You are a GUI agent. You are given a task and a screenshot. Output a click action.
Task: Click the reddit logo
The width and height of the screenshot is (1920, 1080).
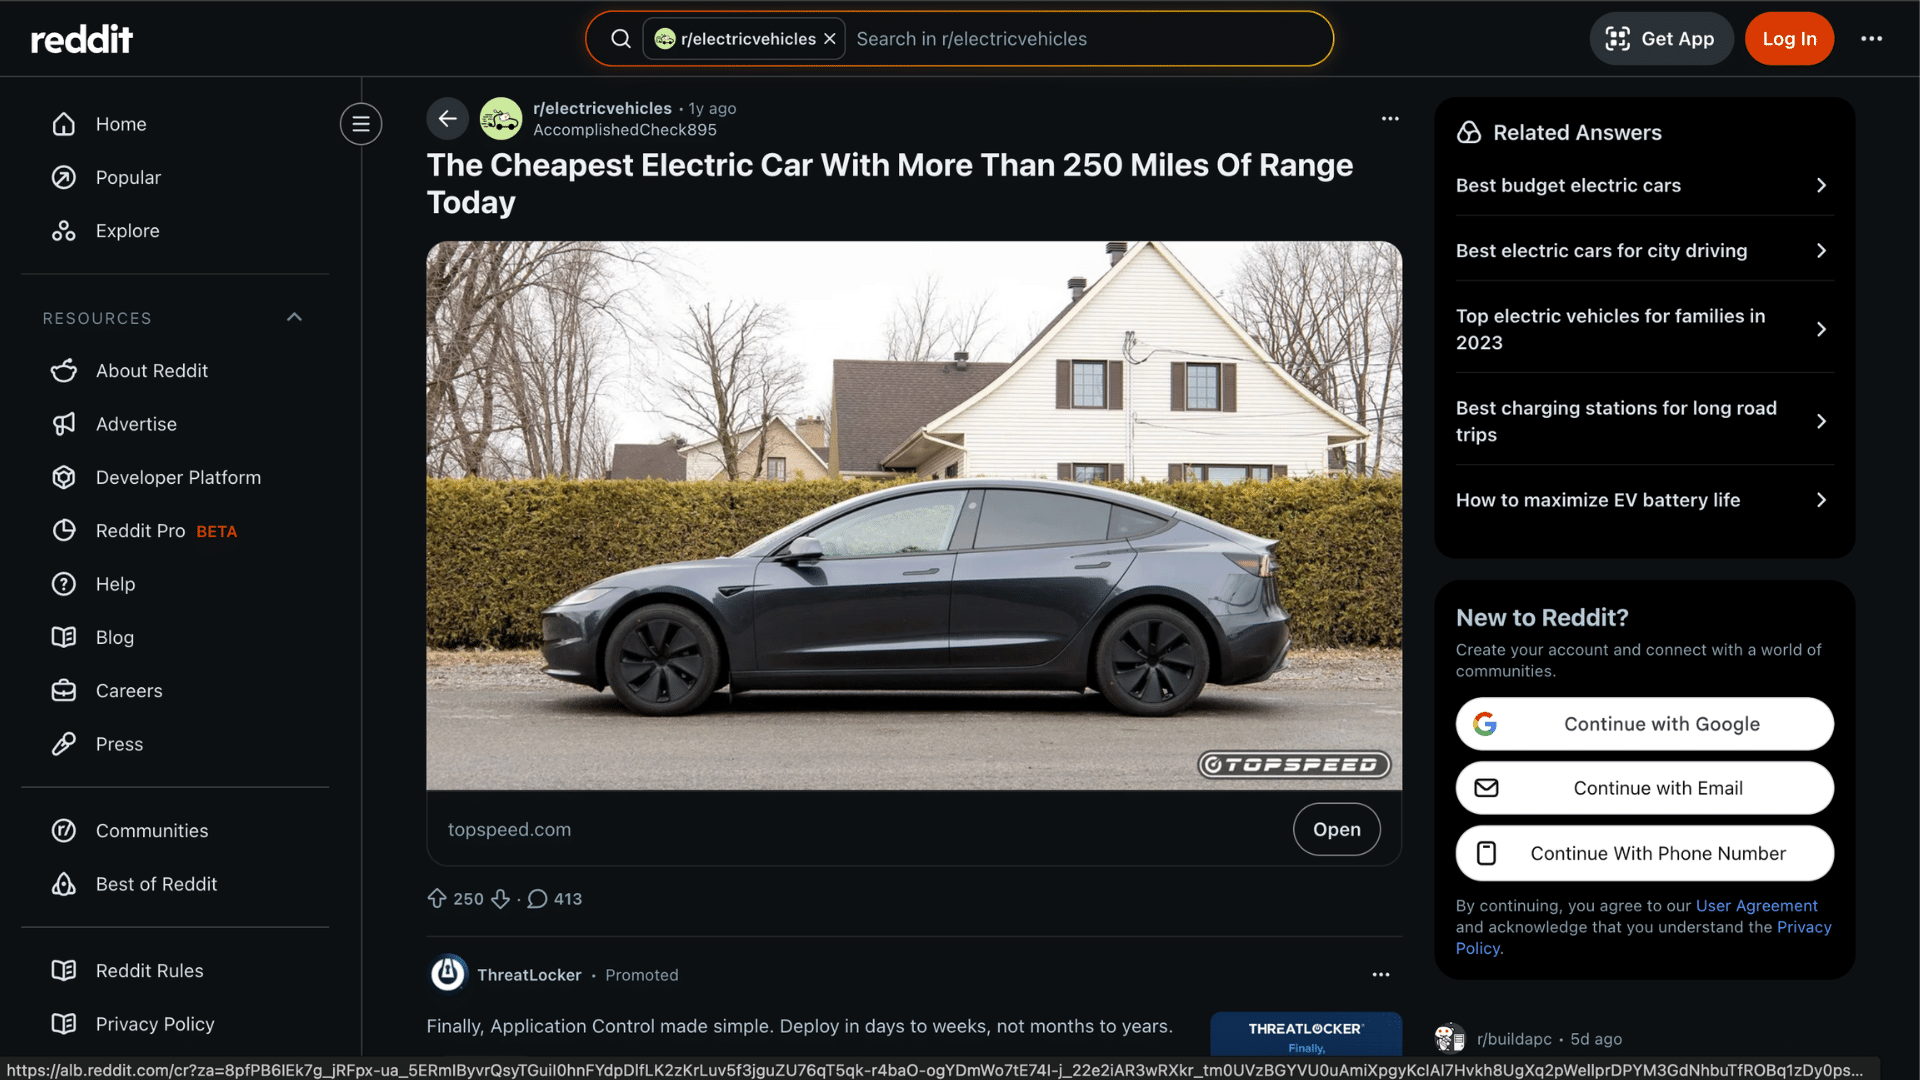[x=82, y=39]
